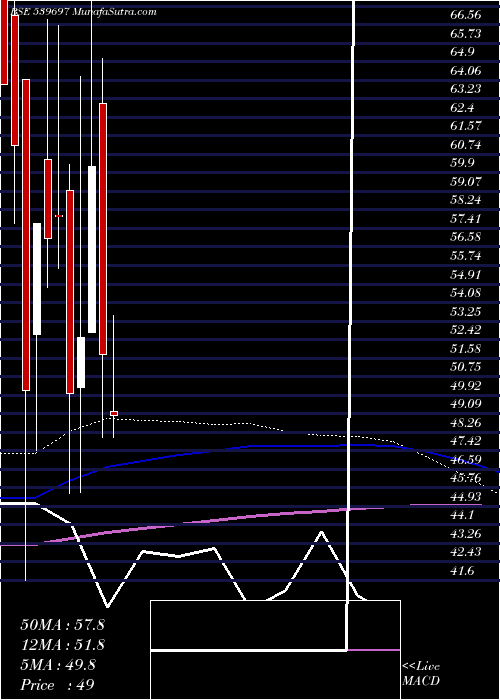
Task: Click the tall white candle body near 56
Action: click(x=92, y=250)
